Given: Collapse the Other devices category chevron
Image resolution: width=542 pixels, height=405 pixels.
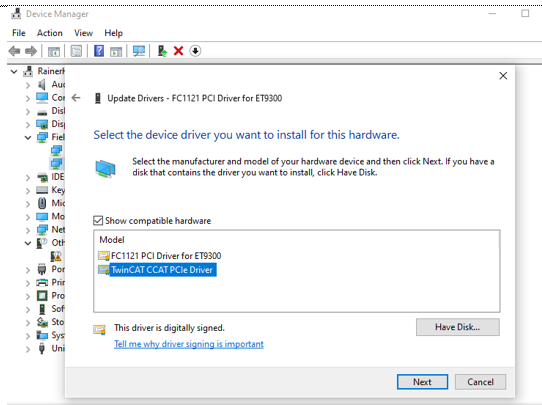Looking at the screenshot, I should (x=28, y=243).
